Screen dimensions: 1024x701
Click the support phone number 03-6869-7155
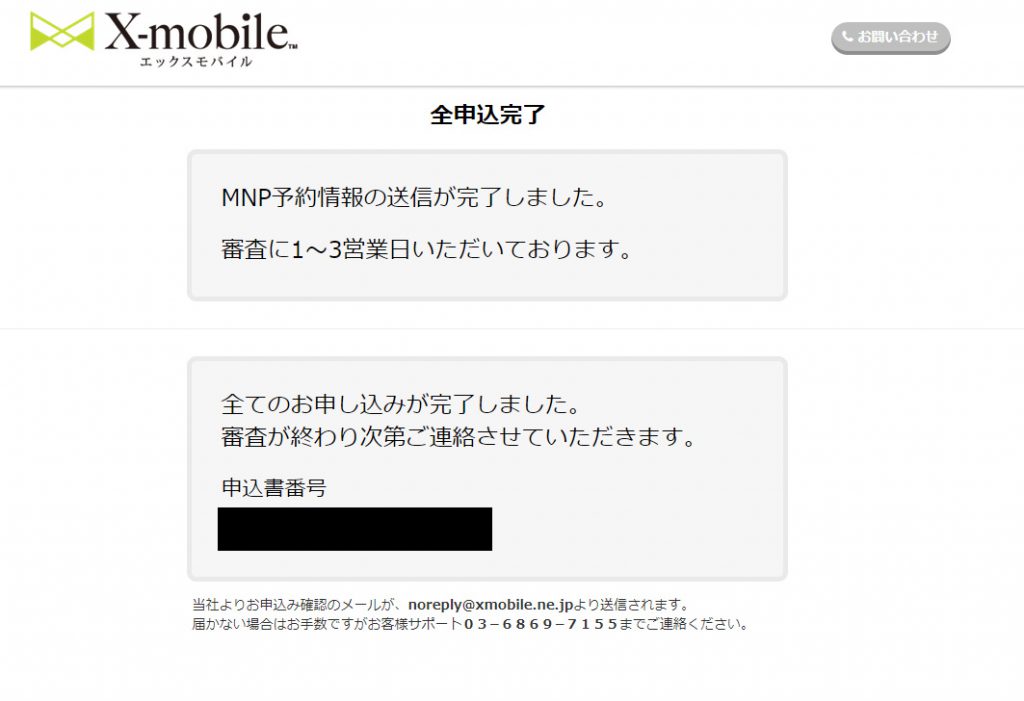coord(541,624)
